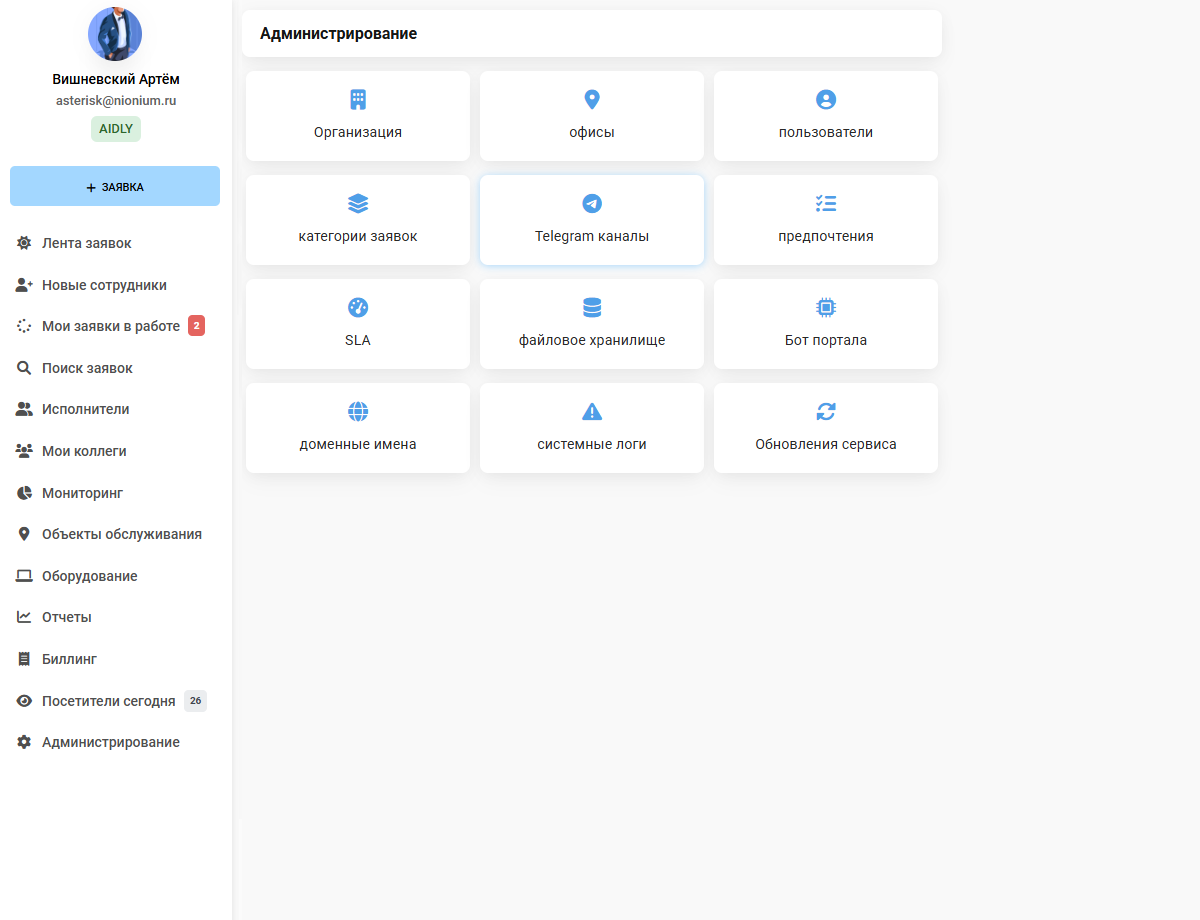1200x920 pixels.
Task: Select Мониторинг in the sidebar
Action: pyautogui.click(x=82, y=493)
